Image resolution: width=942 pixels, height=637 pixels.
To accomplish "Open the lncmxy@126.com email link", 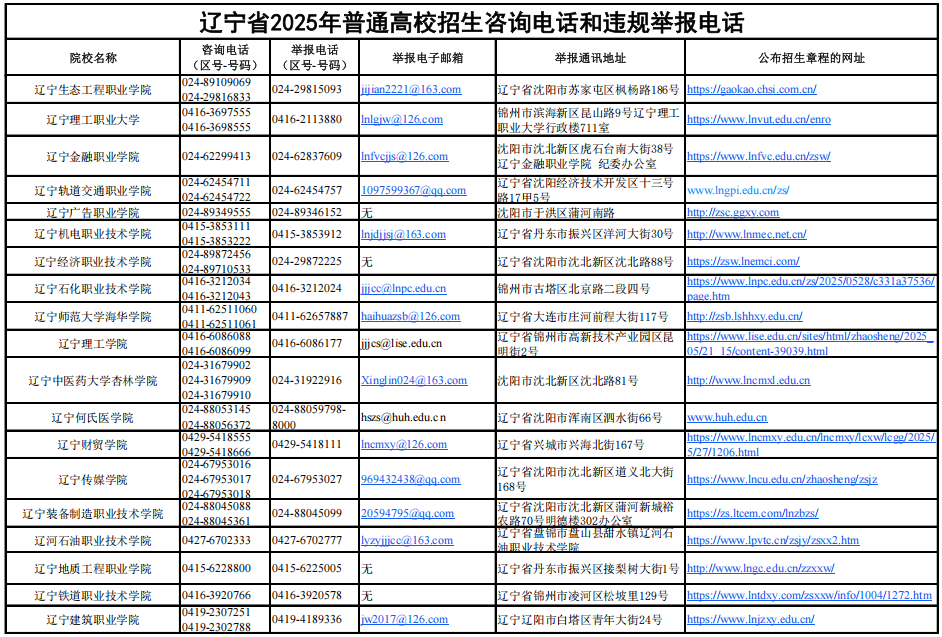I will [404, 445].
